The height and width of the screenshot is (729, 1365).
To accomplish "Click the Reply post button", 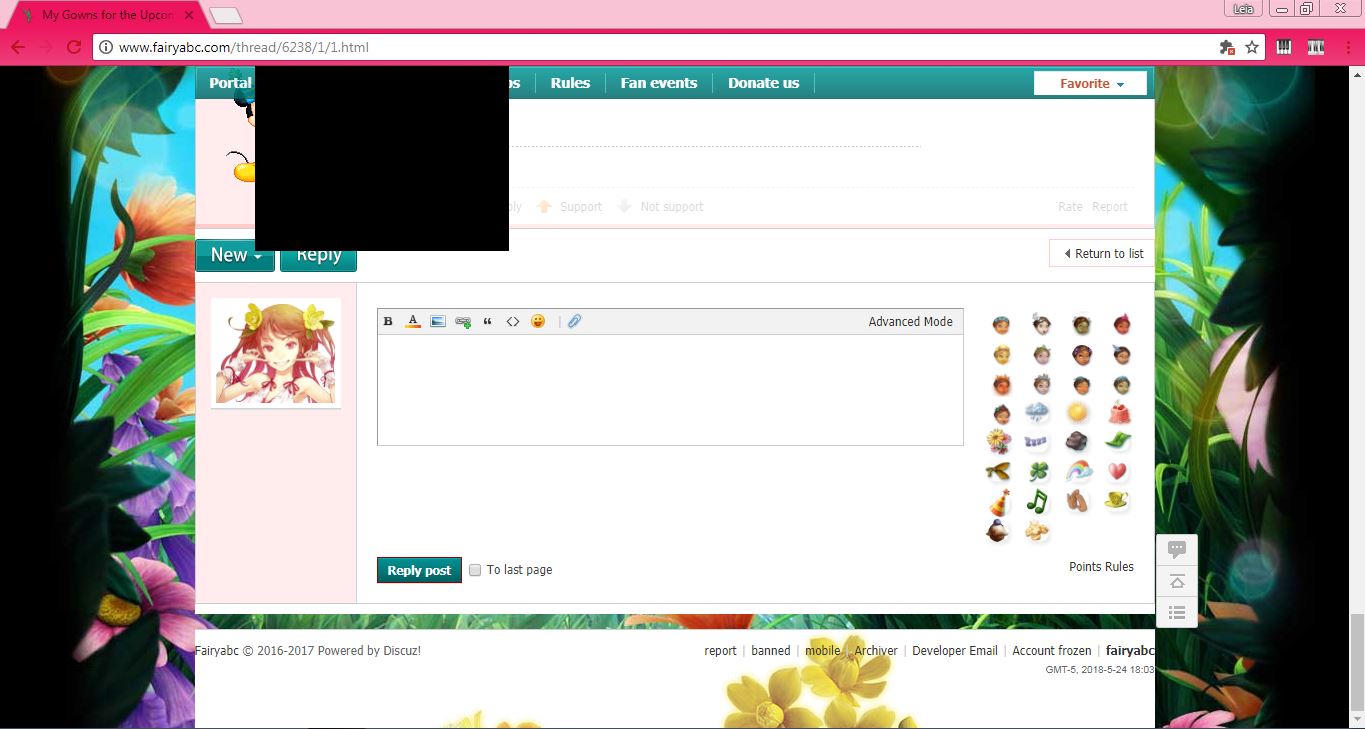I will pos(419,570).
